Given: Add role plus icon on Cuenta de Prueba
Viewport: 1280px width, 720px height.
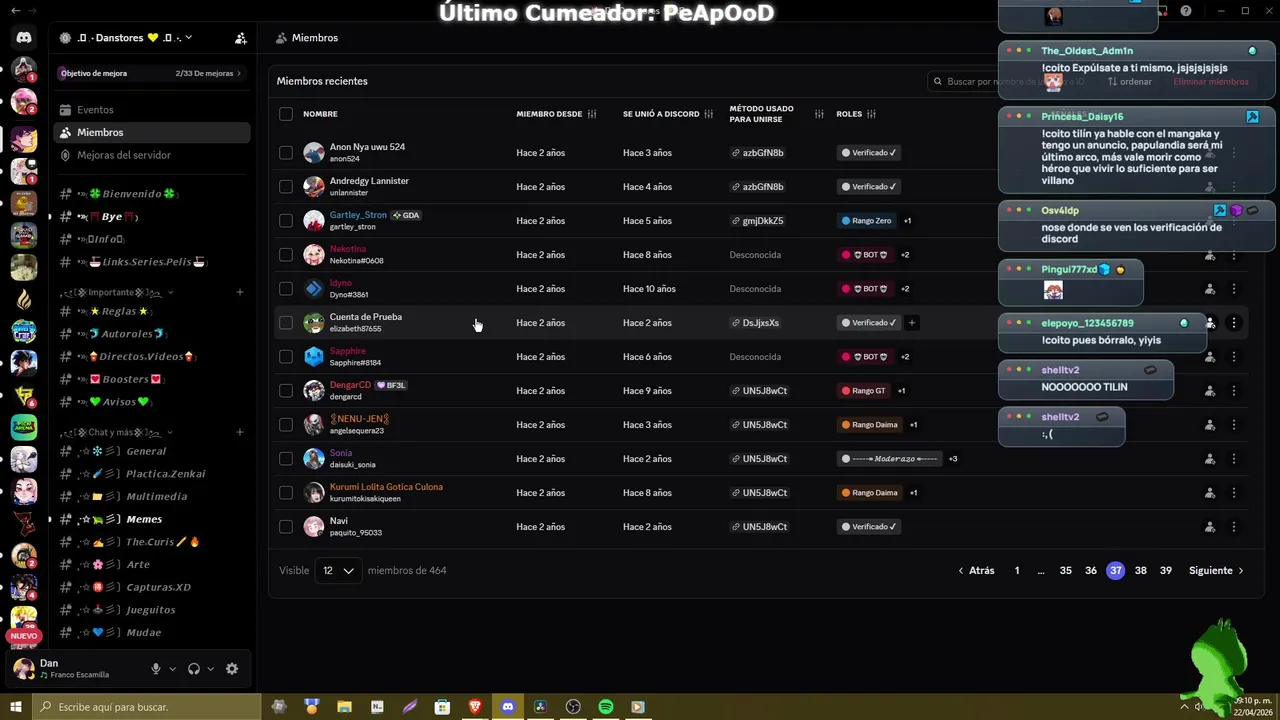Looking at the screenshot, I should click(912, 323).
